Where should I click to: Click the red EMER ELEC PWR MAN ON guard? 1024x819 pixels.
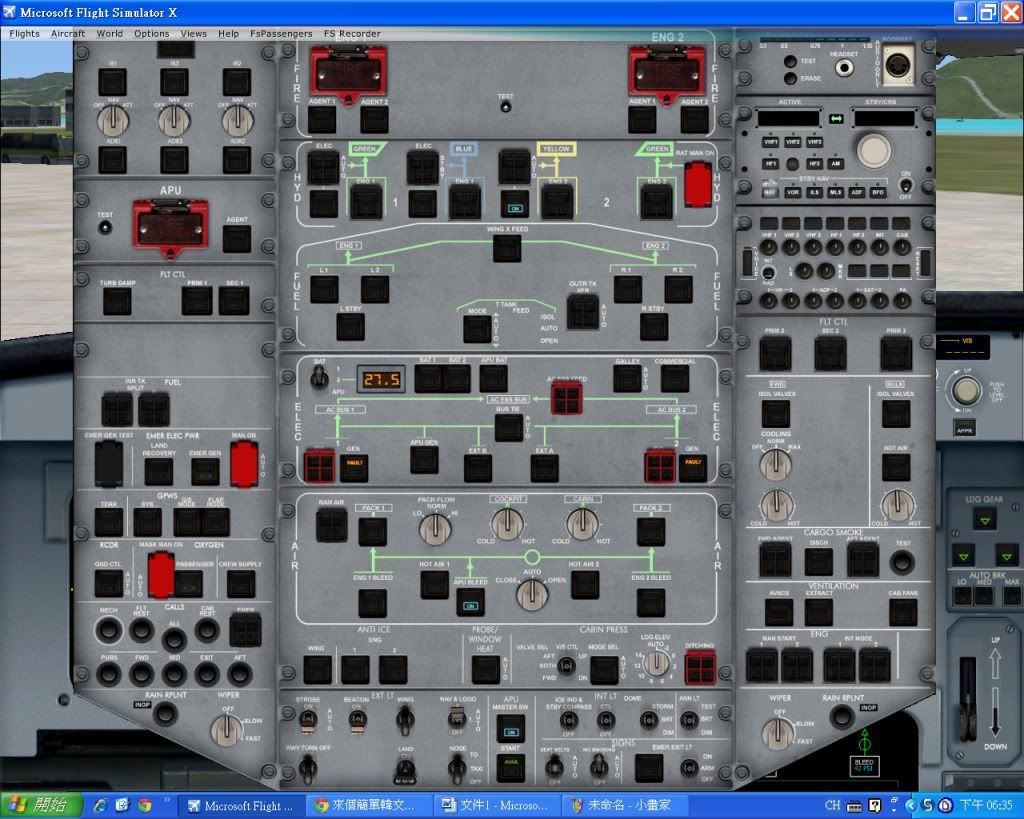(244, 464)
